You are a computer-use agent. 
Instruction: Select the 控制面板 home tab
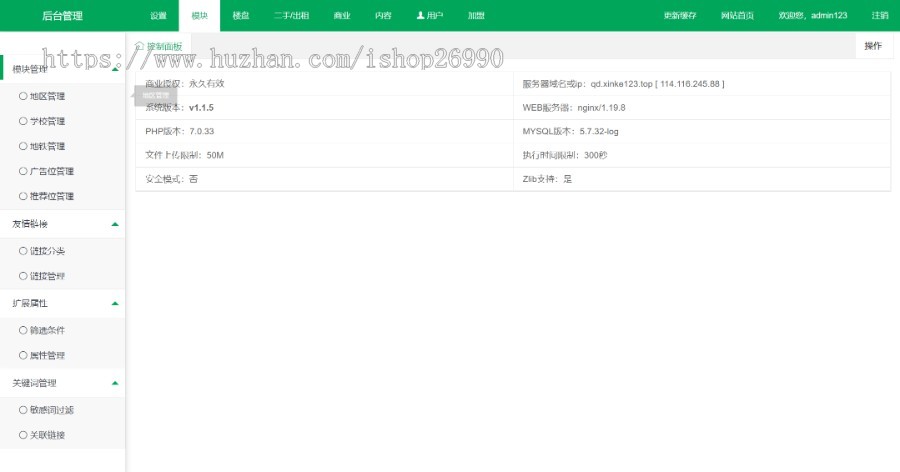pos(159,46)
